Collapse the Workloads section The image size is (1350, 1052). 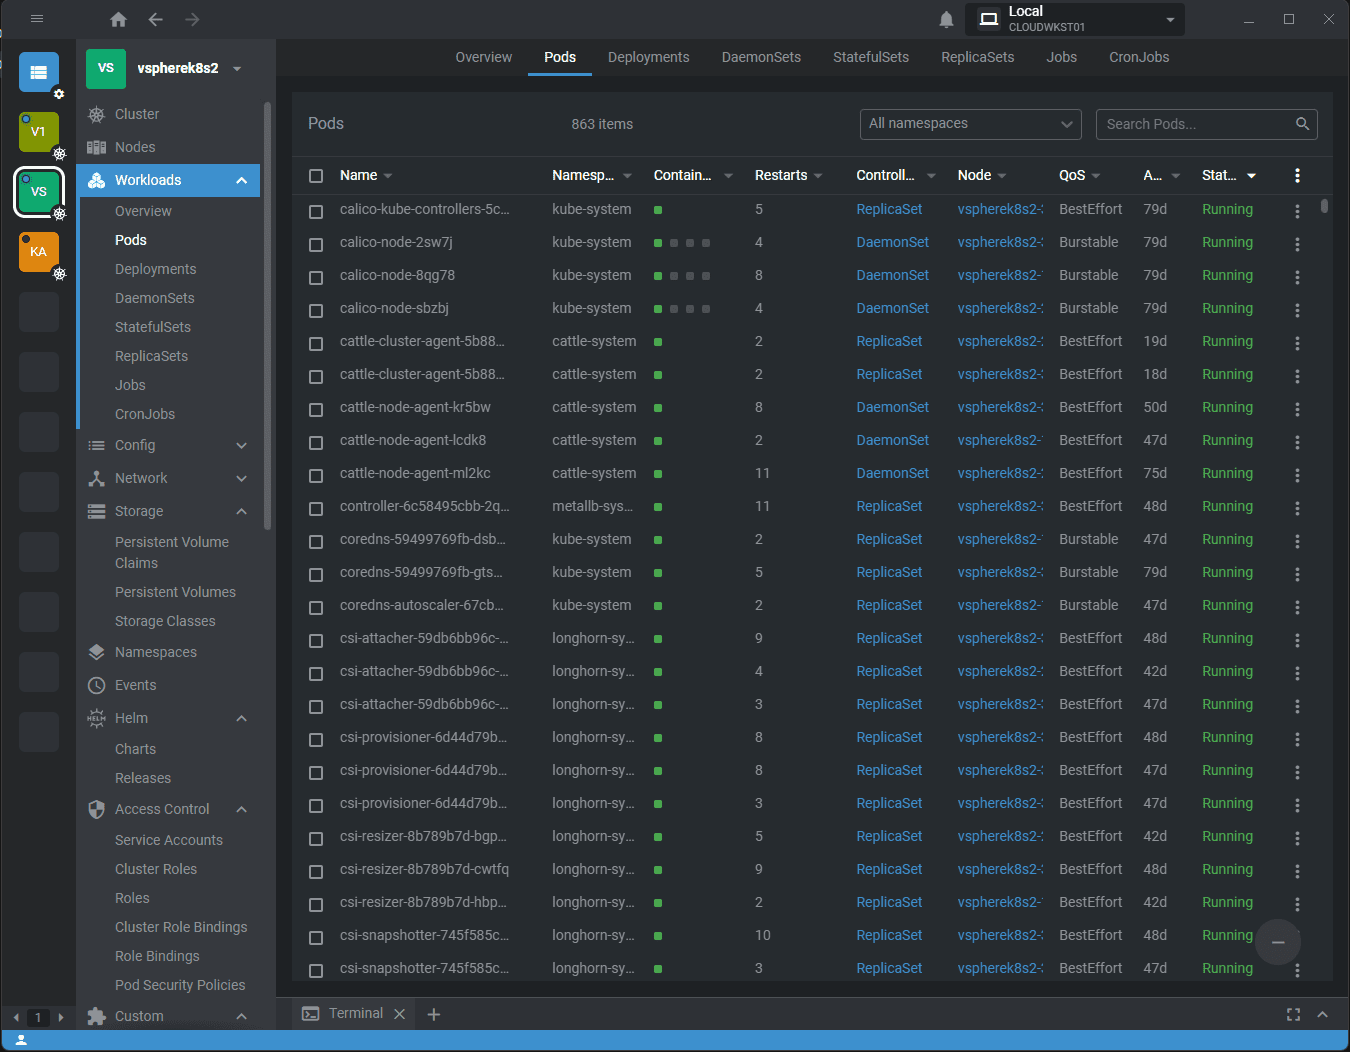[x=240, y=181]
